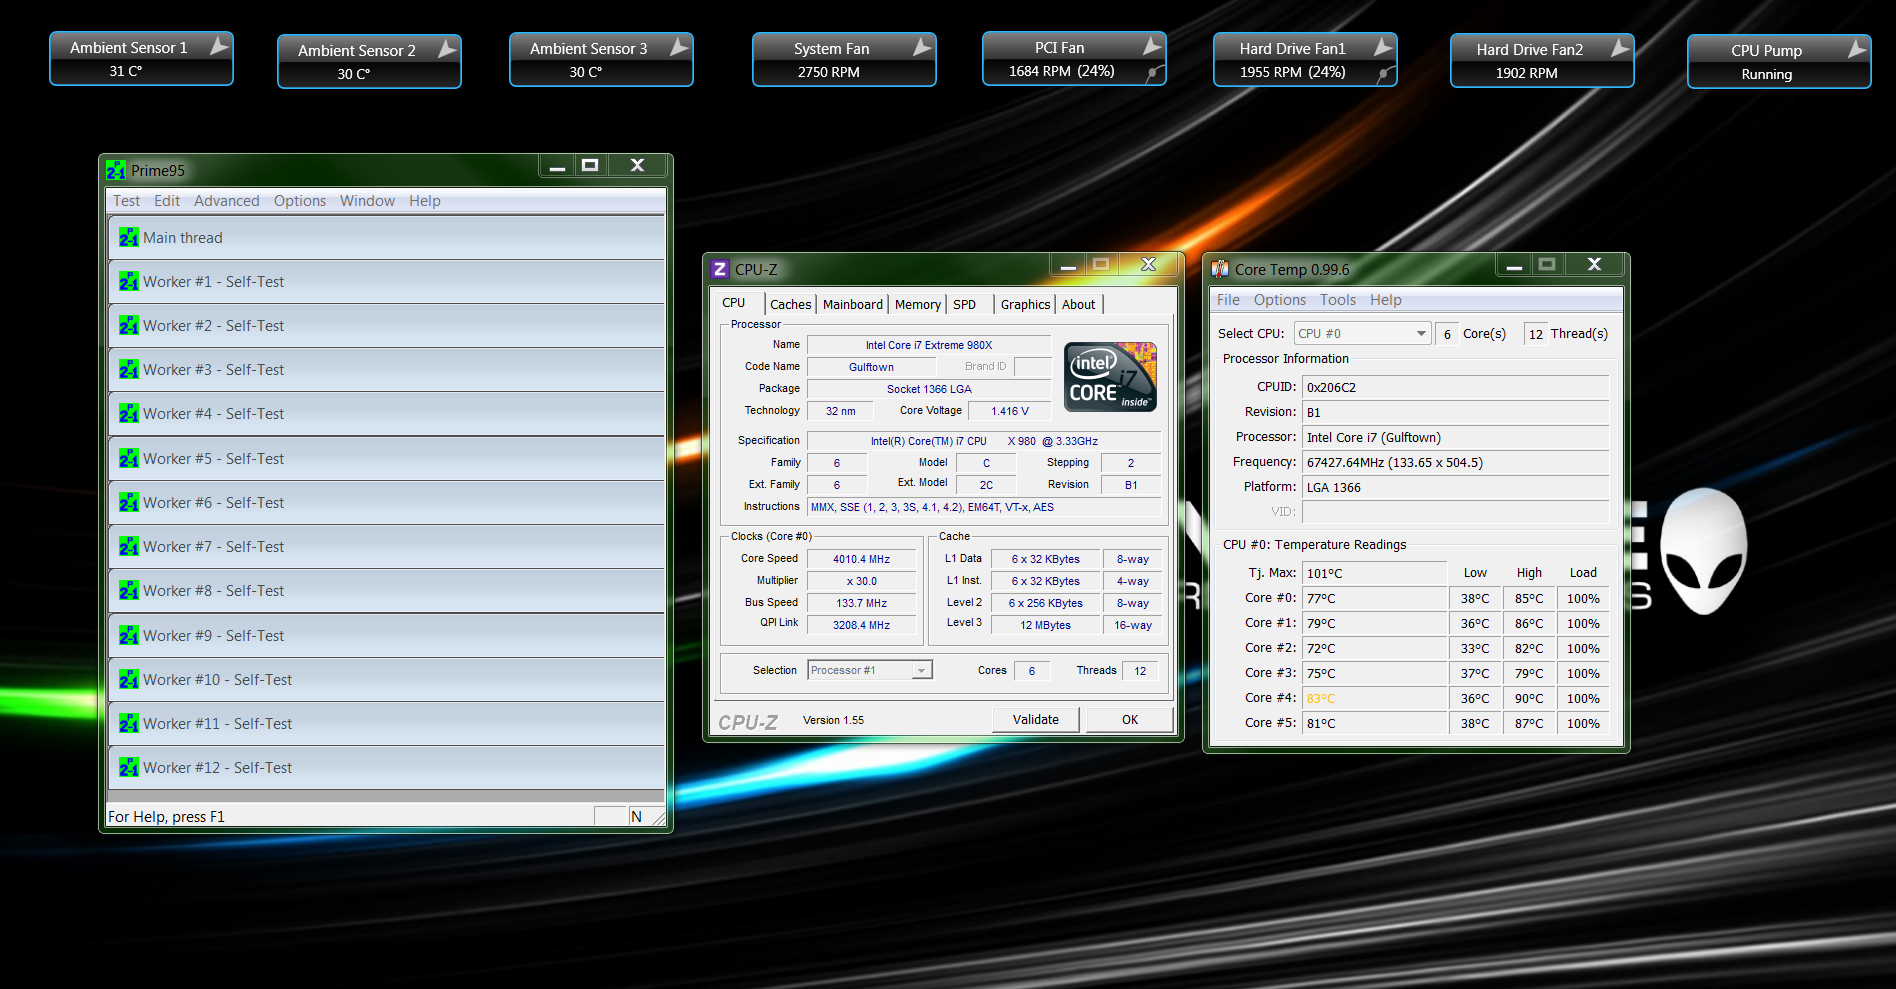The width and height of the screenshot is (1896, 989).
Task: Click the arrow icon on Ambient Sensor 3 widget
Action: pyautogui.click(x=679, y=47)
